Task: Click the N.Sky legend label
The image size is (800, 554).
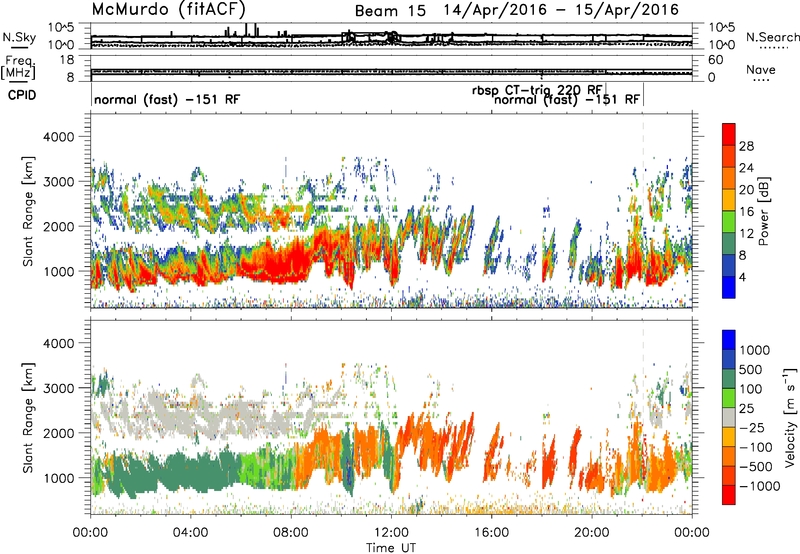Action: tap(19, 37)
